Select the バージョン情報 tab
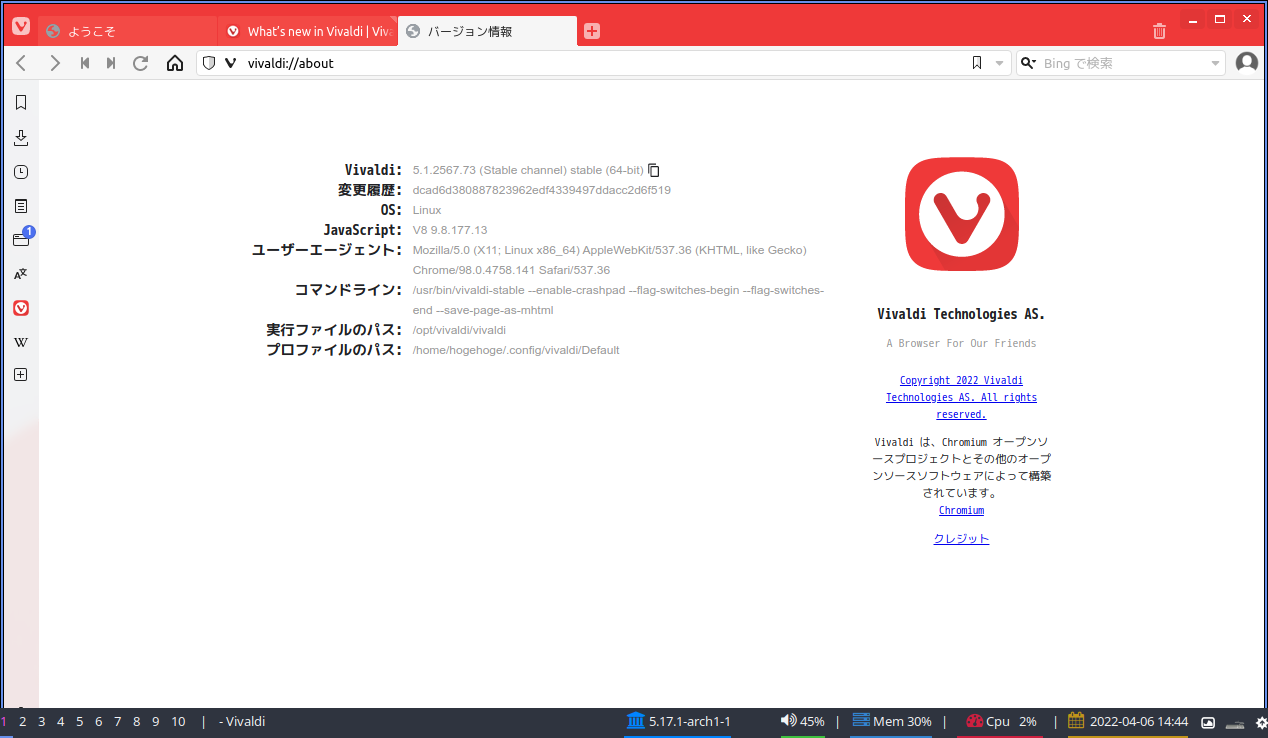This screenshot has height=738, width=1268. point(488,31)
